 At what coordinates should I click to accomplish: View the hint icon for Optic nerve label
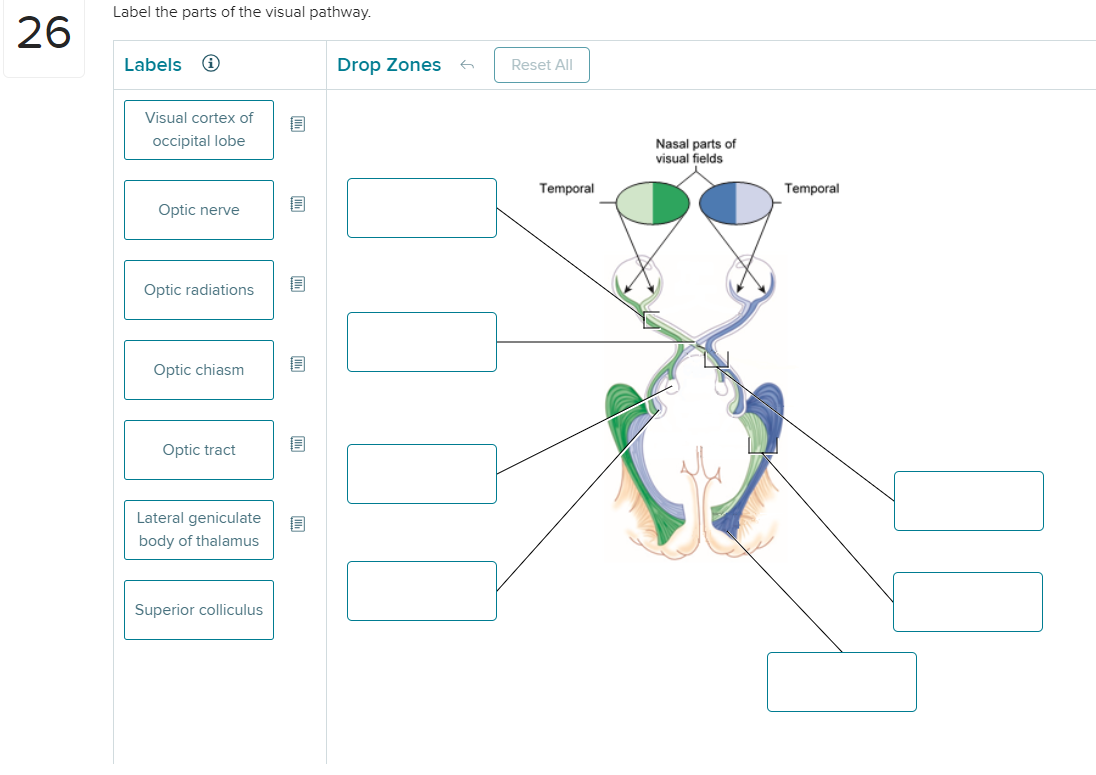[x=297, y=204]
